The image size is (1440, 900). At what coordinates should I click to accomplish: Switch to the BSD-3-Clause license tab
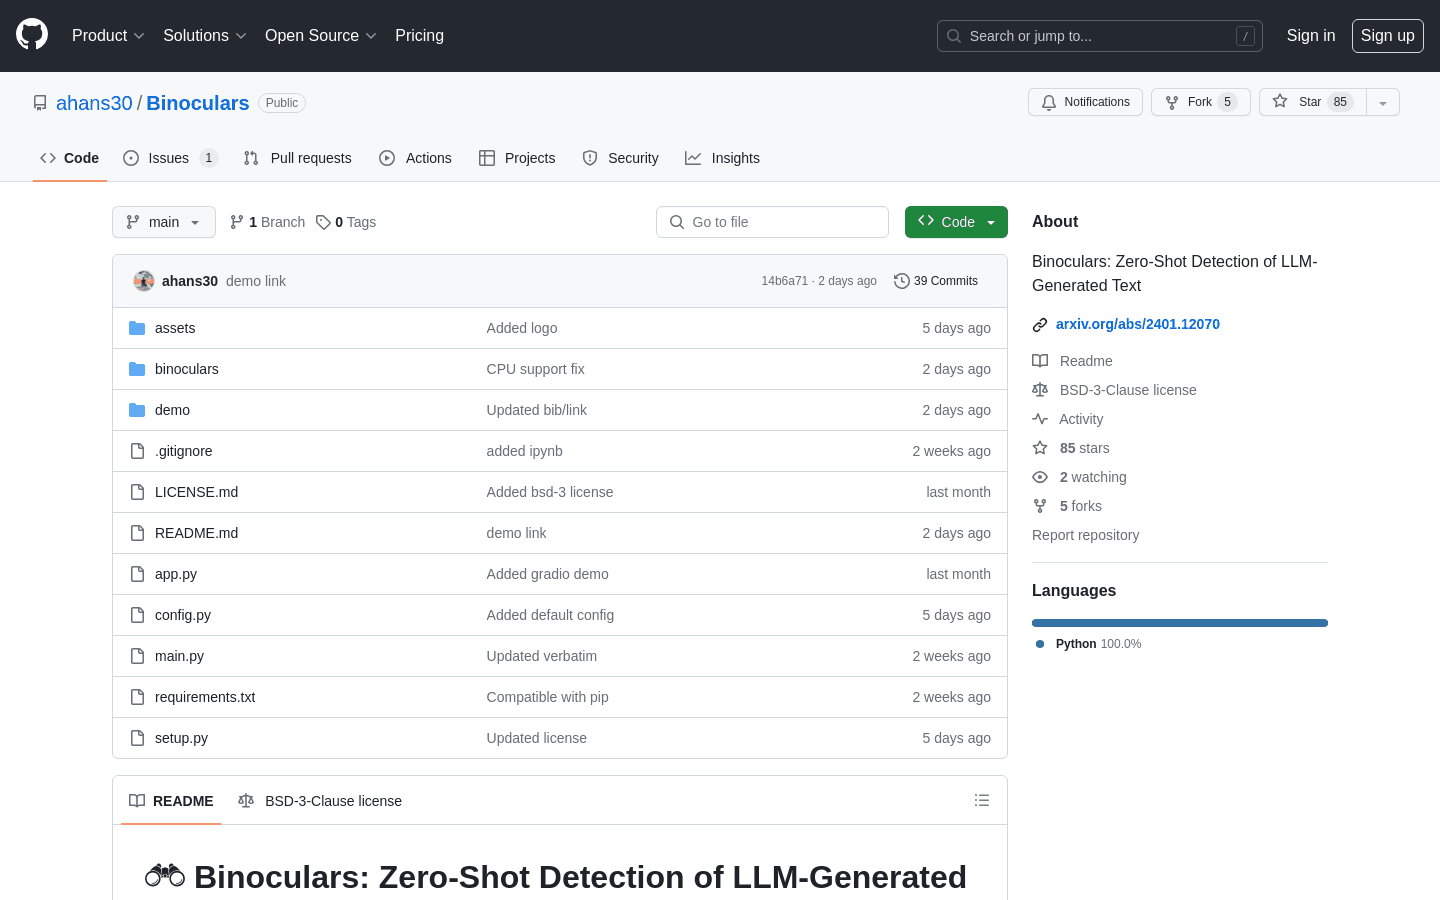[320, 801]
